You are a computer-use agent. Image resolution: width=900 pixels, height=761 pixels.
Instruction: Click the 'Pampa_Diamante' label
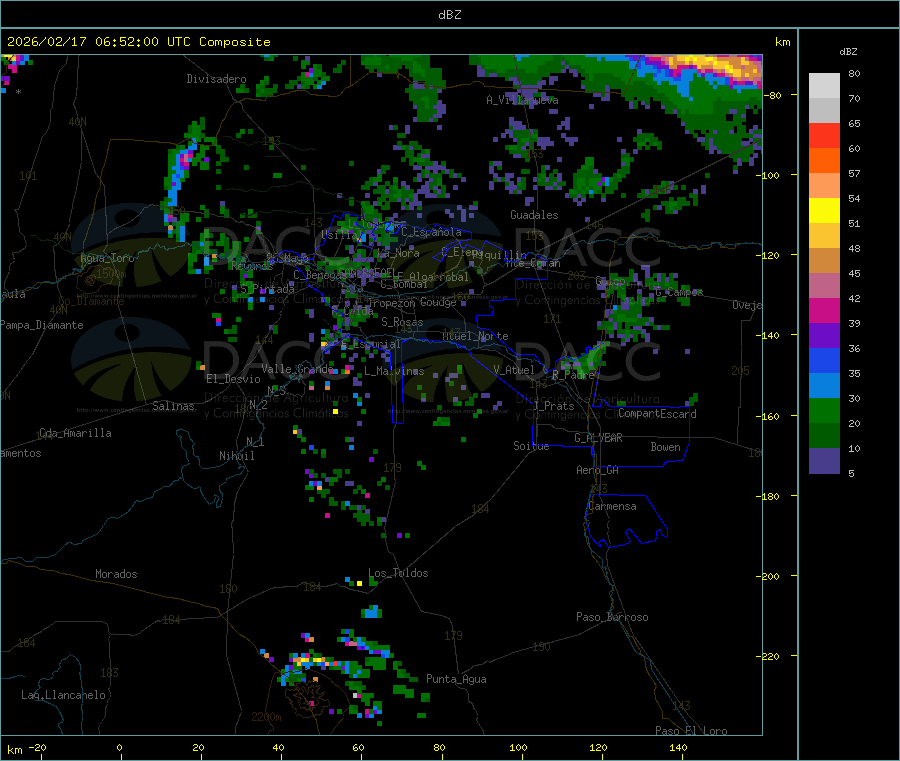click(x=42, y=325)
